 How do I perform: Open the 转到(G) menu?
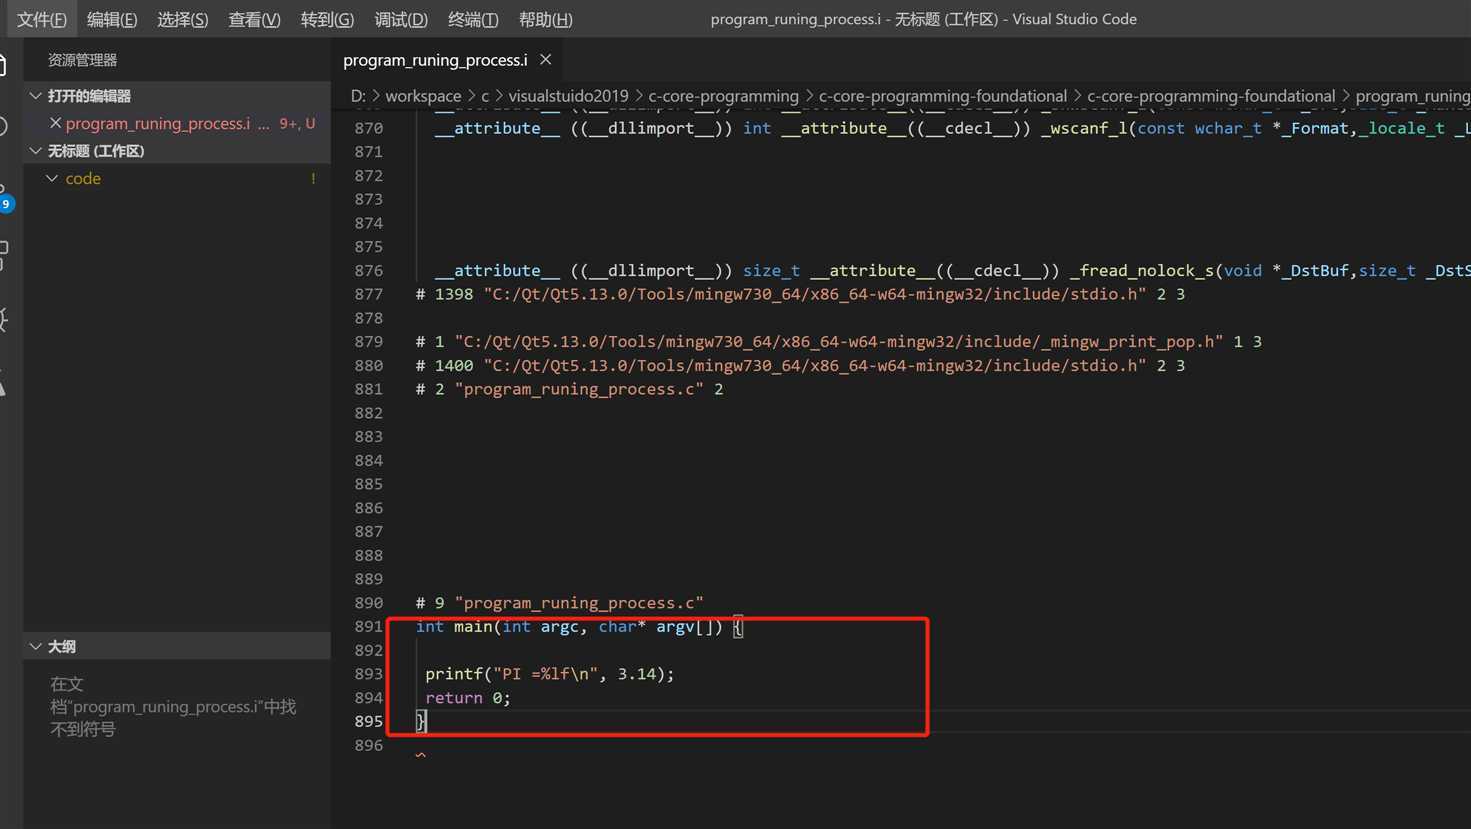point(327,19)
